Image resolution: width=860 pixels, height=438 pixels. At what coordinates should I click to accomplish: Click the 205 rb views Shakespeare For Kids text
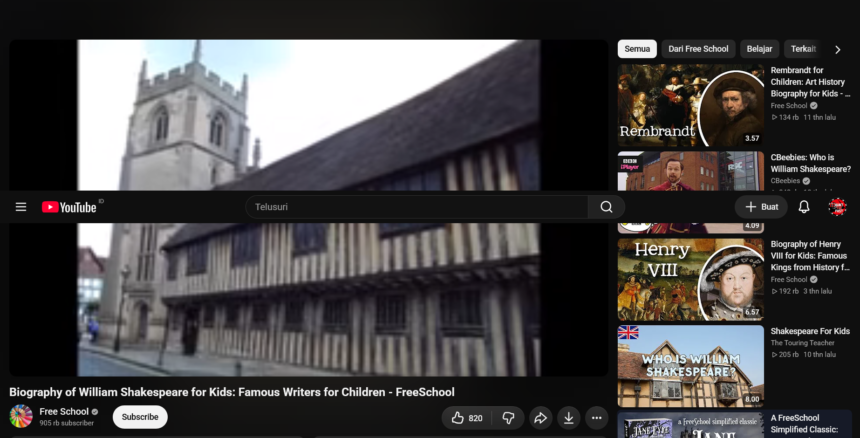point(785,355)
